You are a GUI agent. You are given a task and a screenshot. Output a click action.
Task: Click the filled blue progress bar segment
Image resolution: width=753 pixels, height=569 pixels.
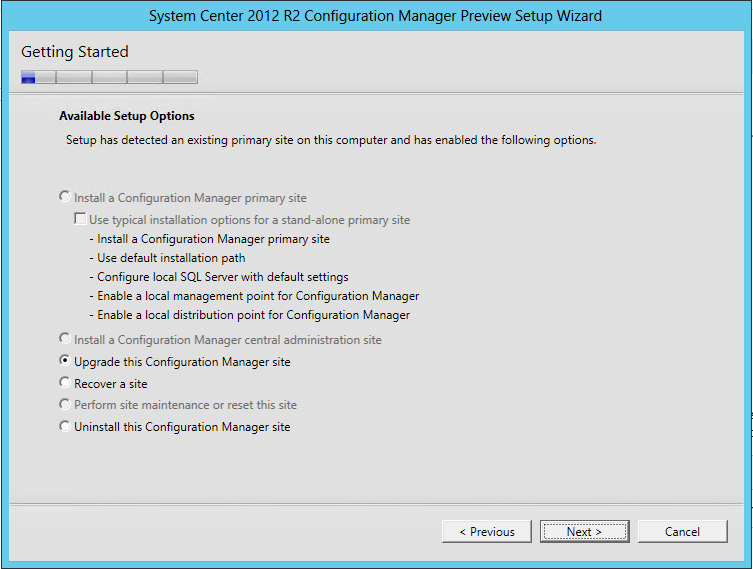tap(28, 77)
